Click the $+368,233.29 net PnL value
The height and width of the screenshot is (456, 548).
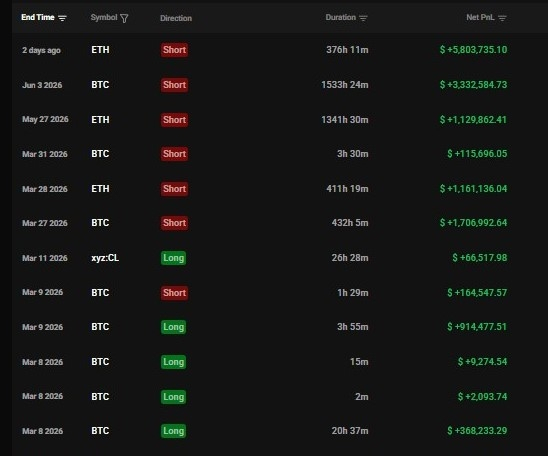[x=477, y=430]
